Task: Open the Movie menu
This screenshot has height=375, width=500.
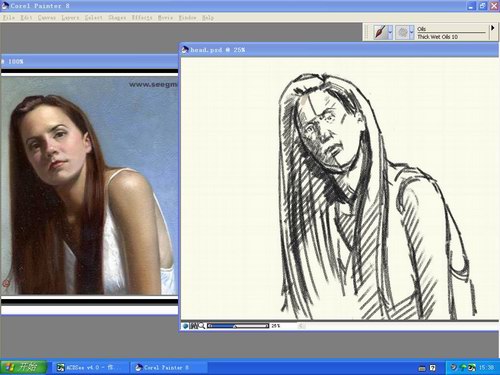Action: pos(165,17)
